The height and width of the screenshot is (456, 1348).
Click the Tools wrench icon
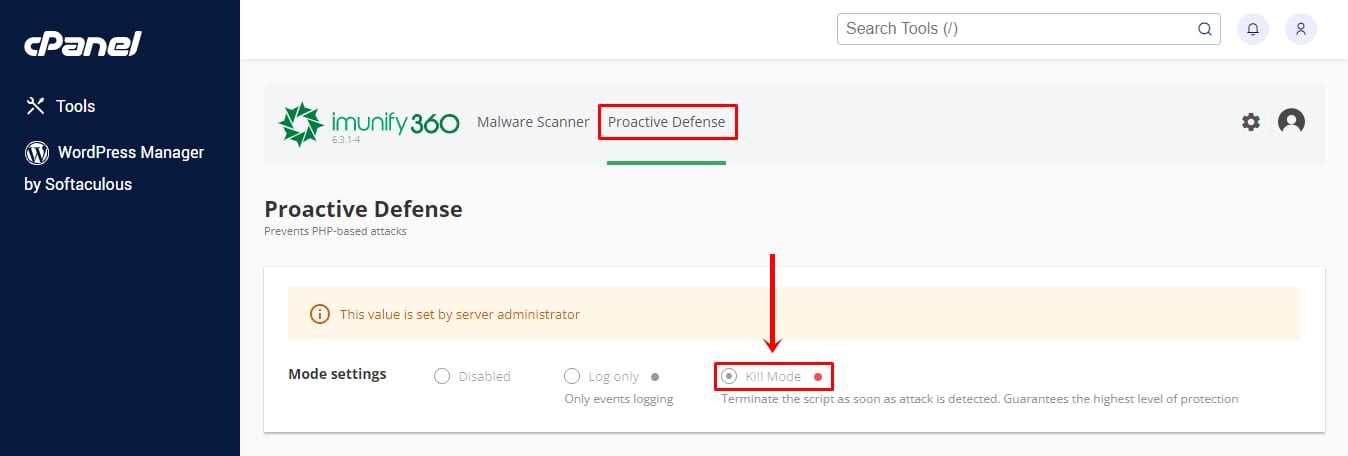pos(36,106)
